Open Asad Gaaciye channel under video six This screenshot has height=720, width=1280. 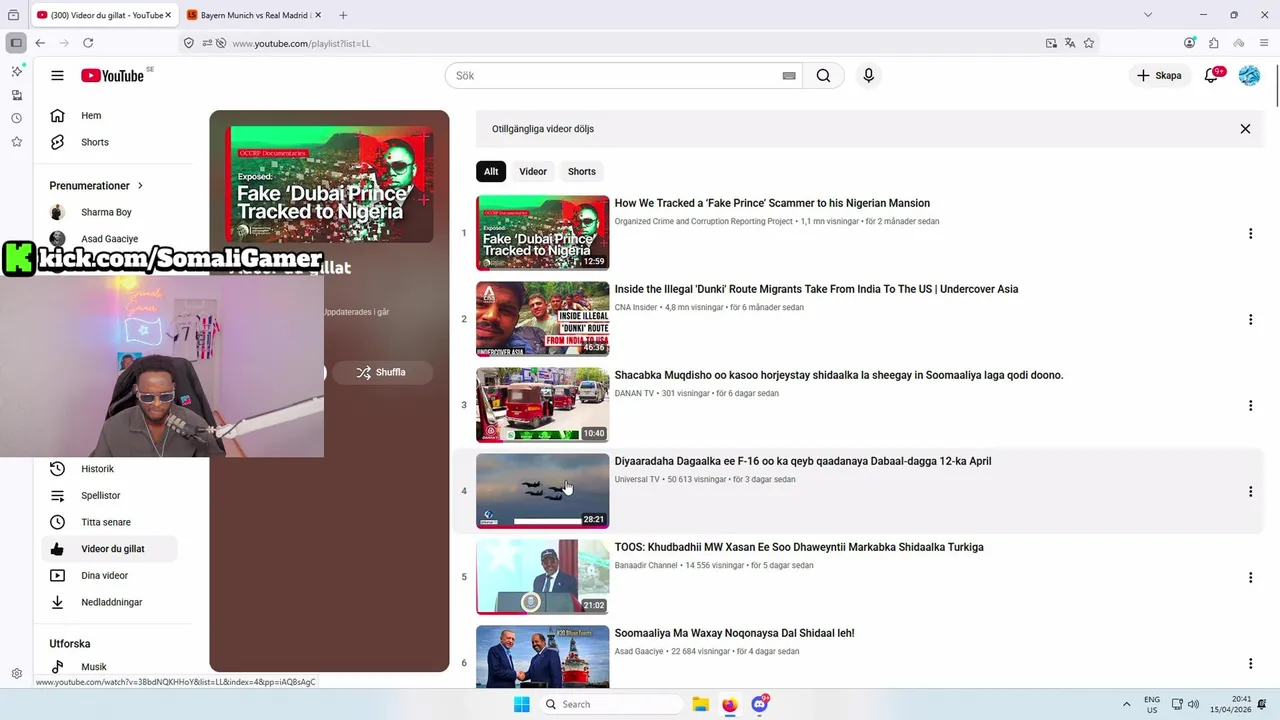[x=639, y=652]
